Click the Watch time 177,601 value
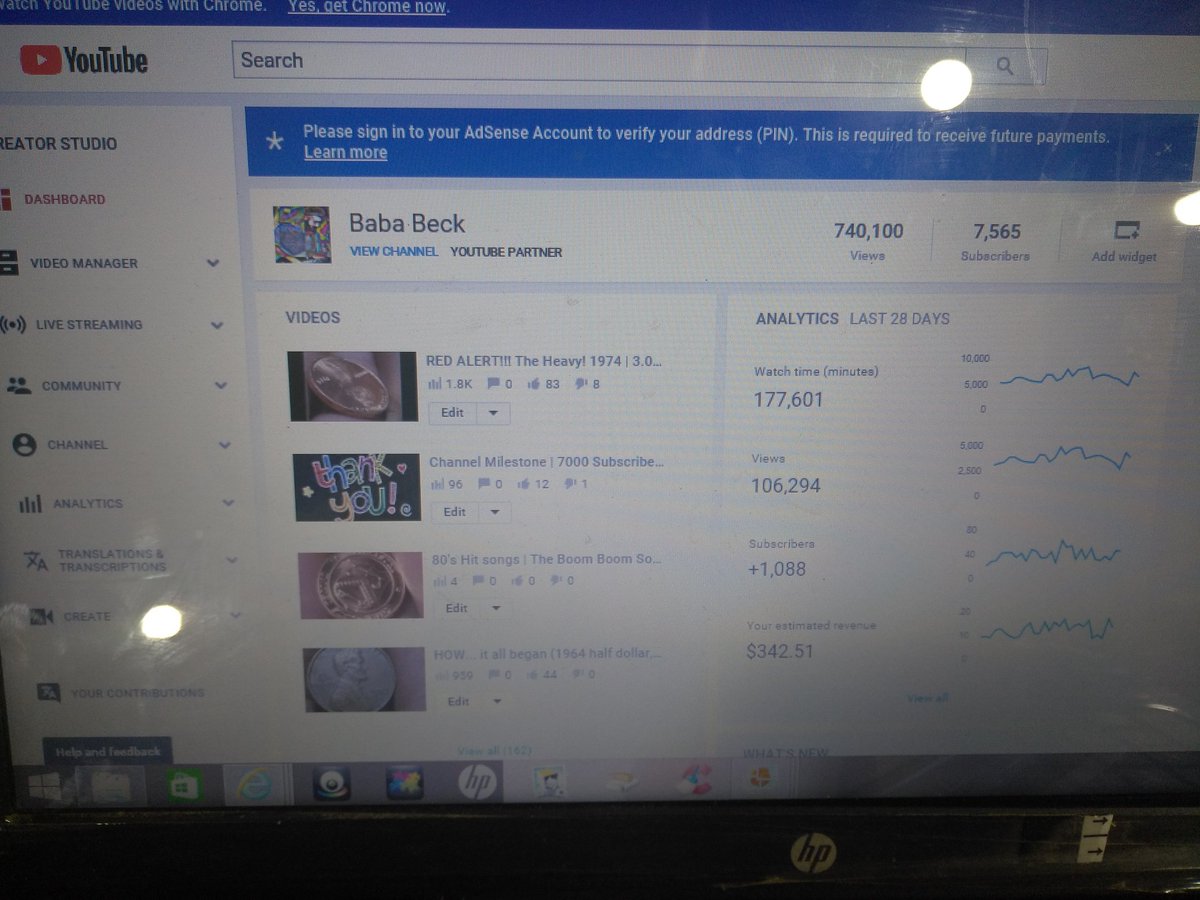Image resolution: width=1200 pixels, height=900 pixels. pos(788,400)
